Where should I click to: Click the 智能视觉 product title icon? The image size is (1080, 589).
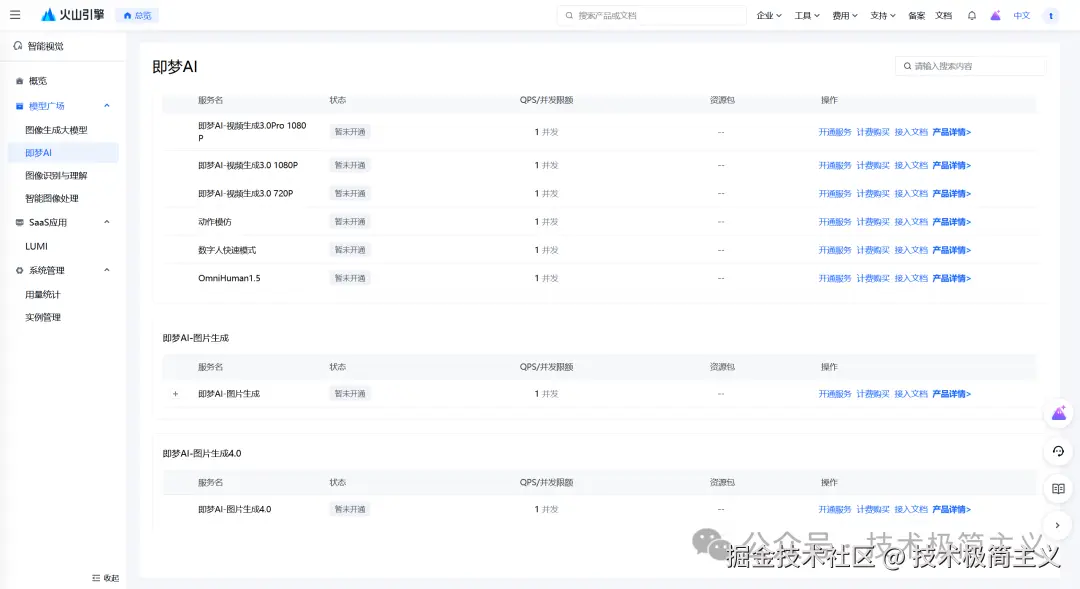coord(18,45)
